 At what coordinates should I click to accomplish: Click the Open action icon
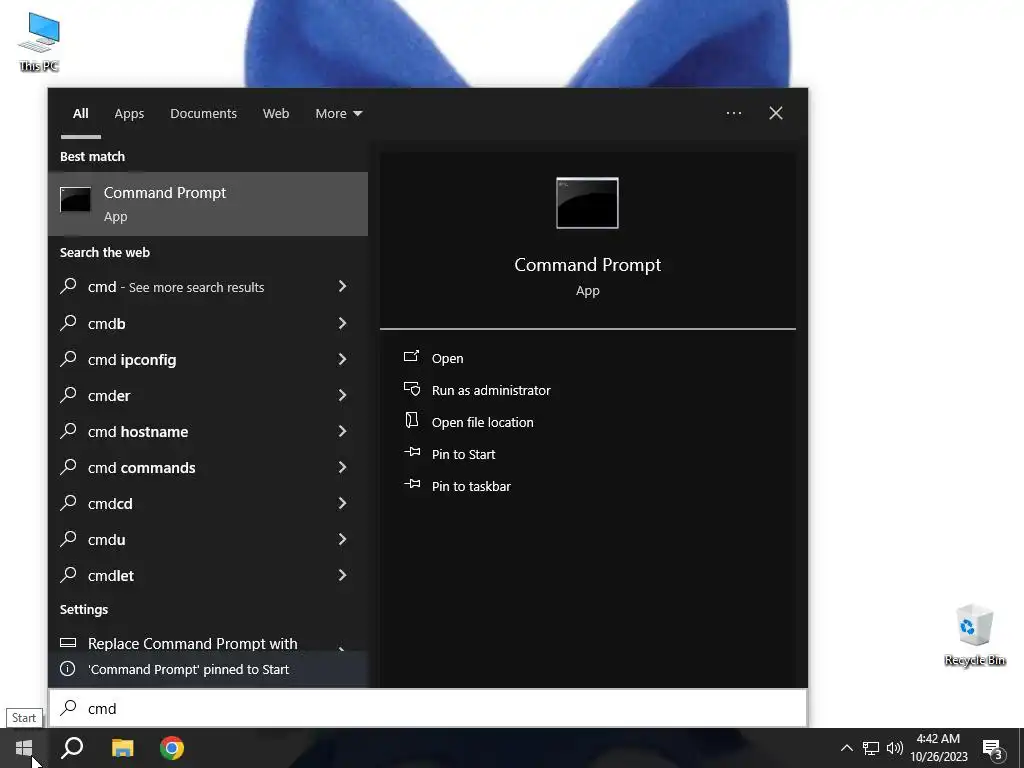point(411,357)
